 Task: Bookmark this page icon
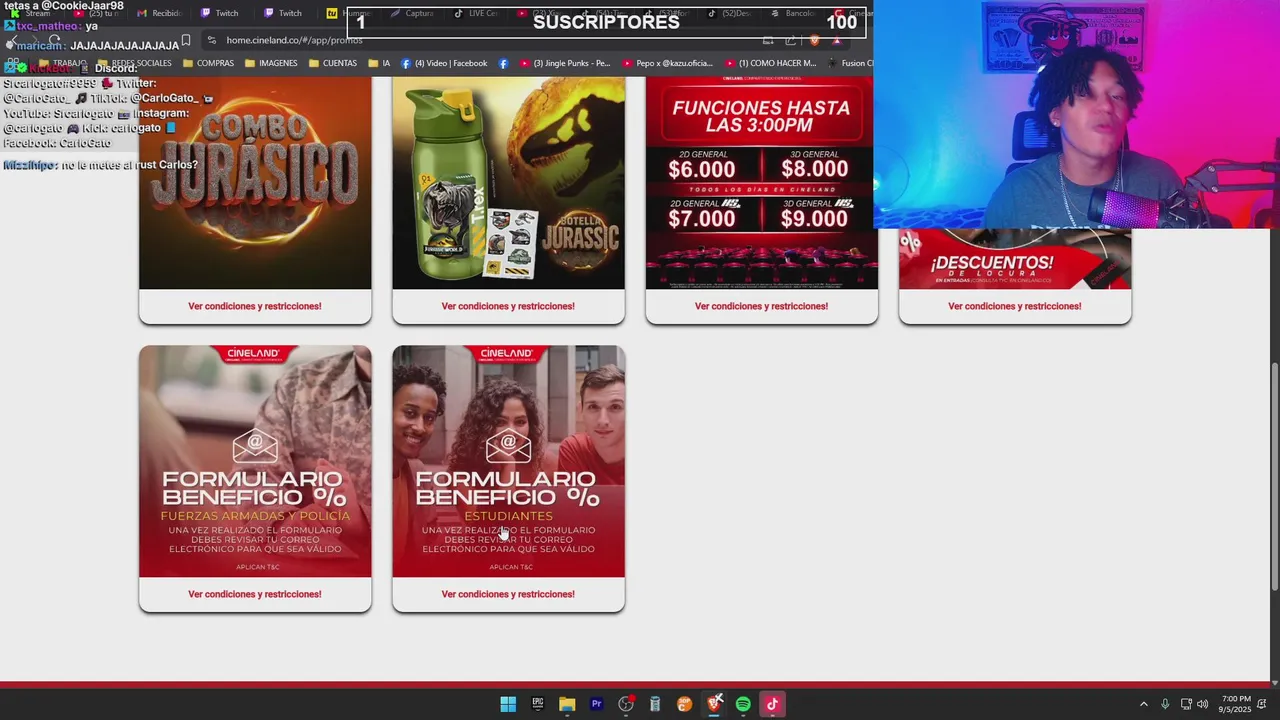pyautogui.click(x=186, y=40)
